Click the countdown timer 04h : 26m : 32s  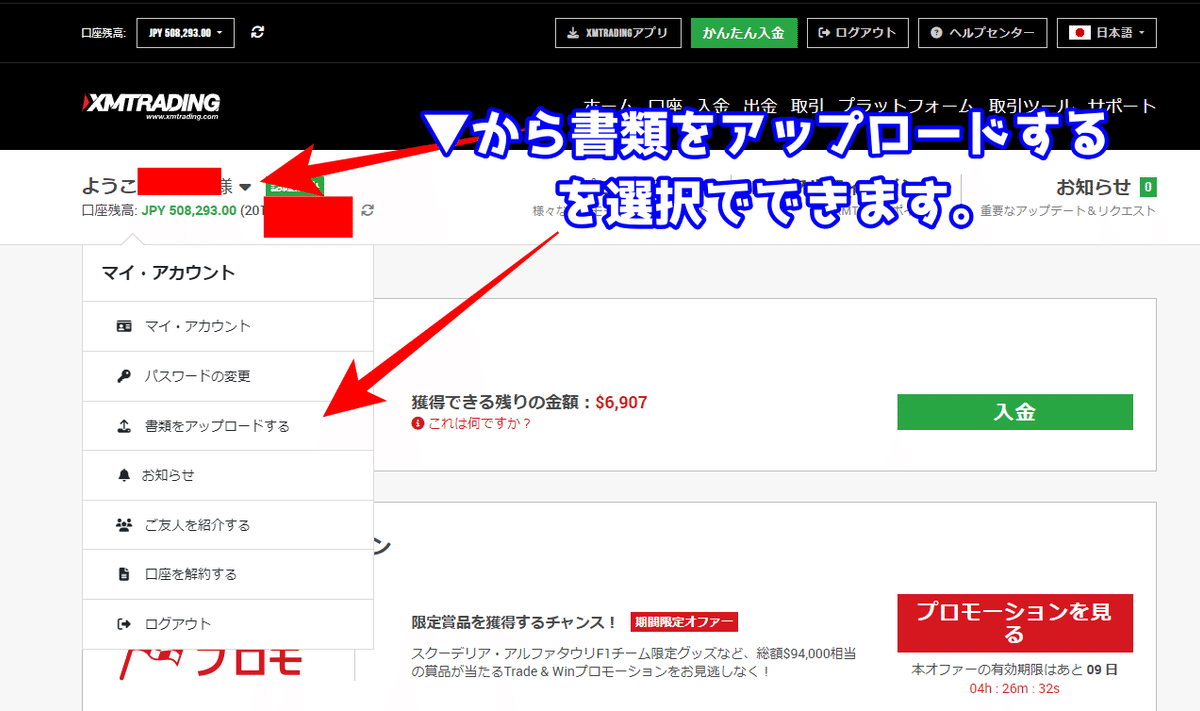coord(1014,689)
